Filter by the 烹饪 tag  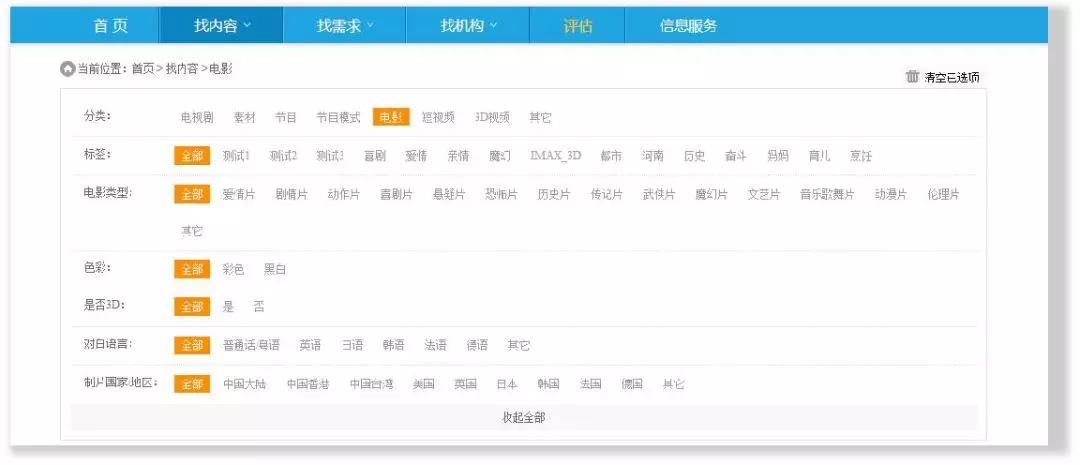point(860,156)
